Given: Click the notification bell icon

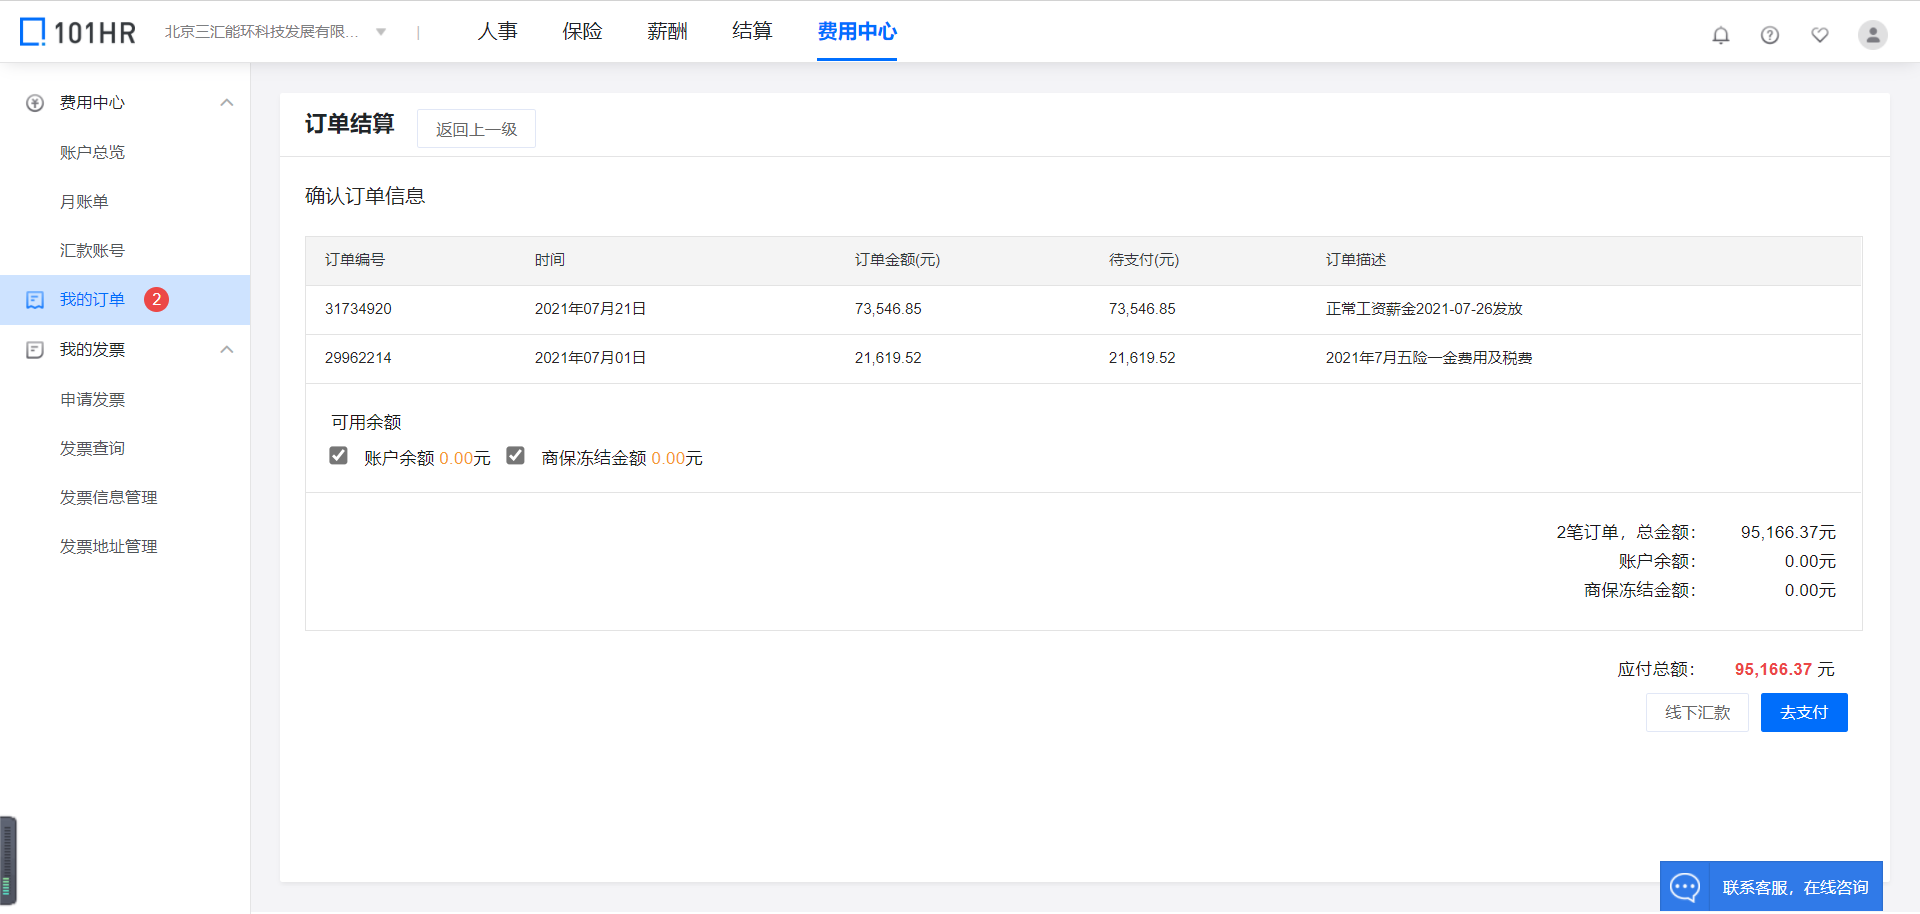Looking at the screenshot, I should click(x=1720, y=35).
